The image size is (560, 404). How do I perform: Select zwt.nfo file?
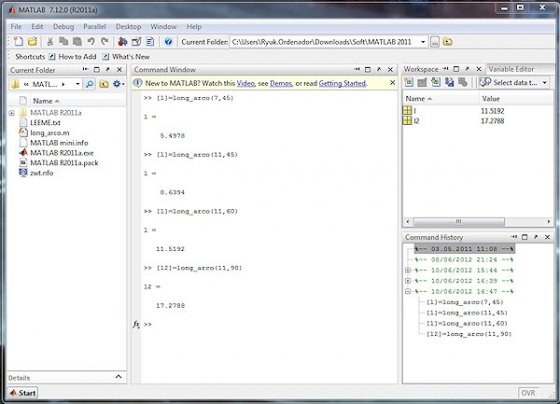click(x=42, y=173)
